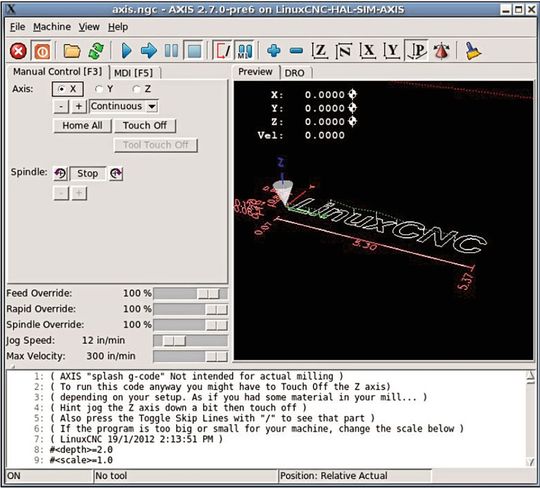The image size is (540, 488).
Task: Select G-code line 7 with LinuxCNC date
Action: tap(136, 439)
